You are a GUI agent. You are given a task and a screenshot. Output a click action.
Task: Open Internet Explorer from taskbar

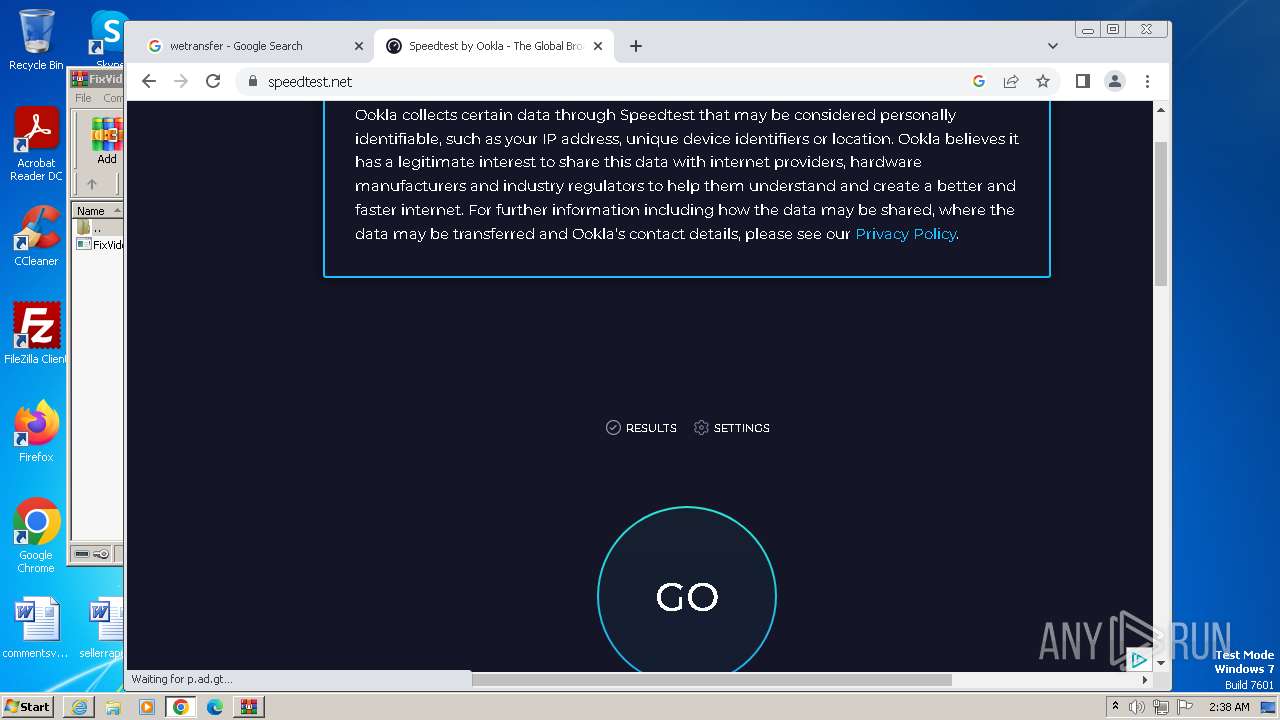79,707
